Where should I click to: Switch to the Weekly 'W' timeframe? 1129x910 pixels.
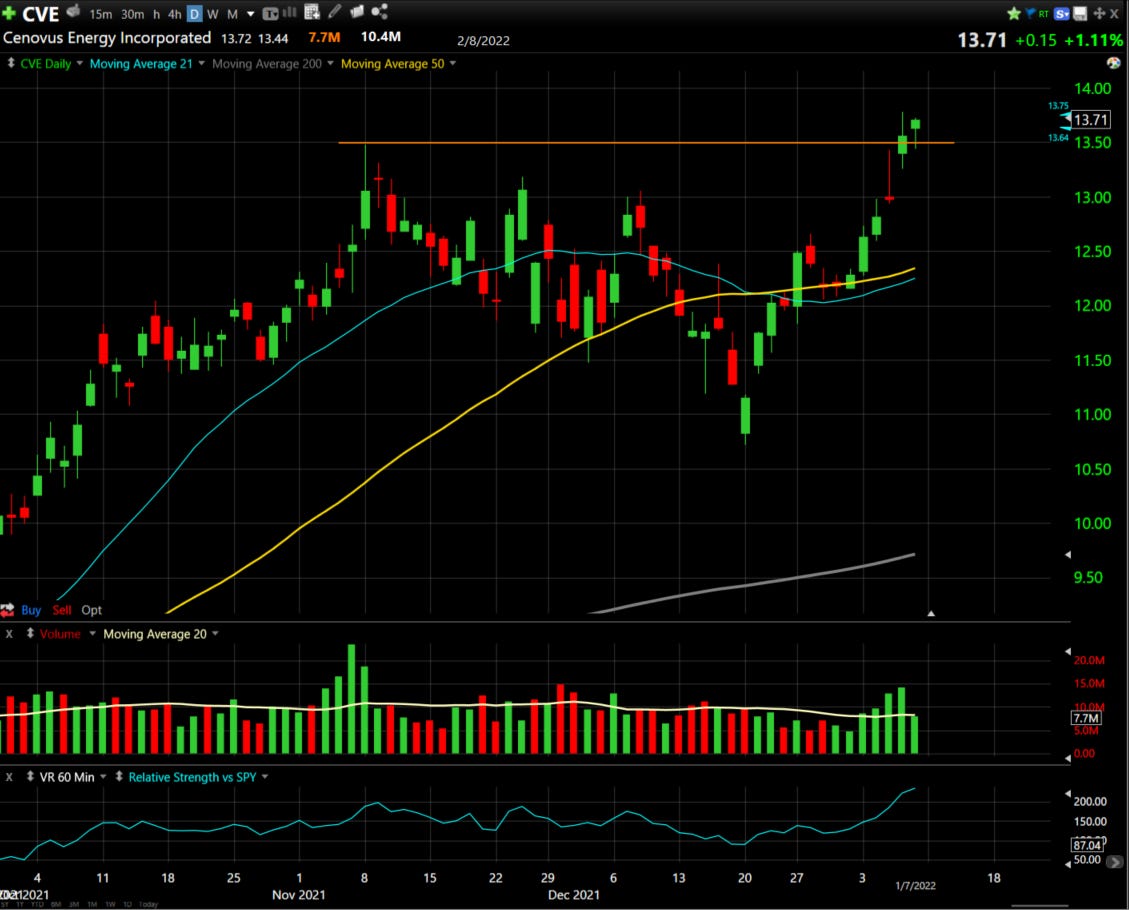click(213, 14)
